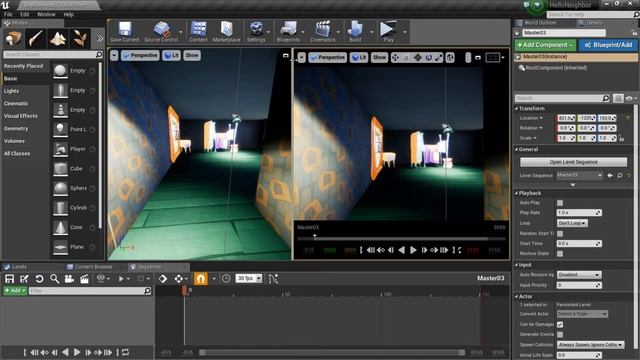Open the 30 fps frame rate dropdown
The width and height of the screenshot is (640, 360).
(x=249, y=278)
